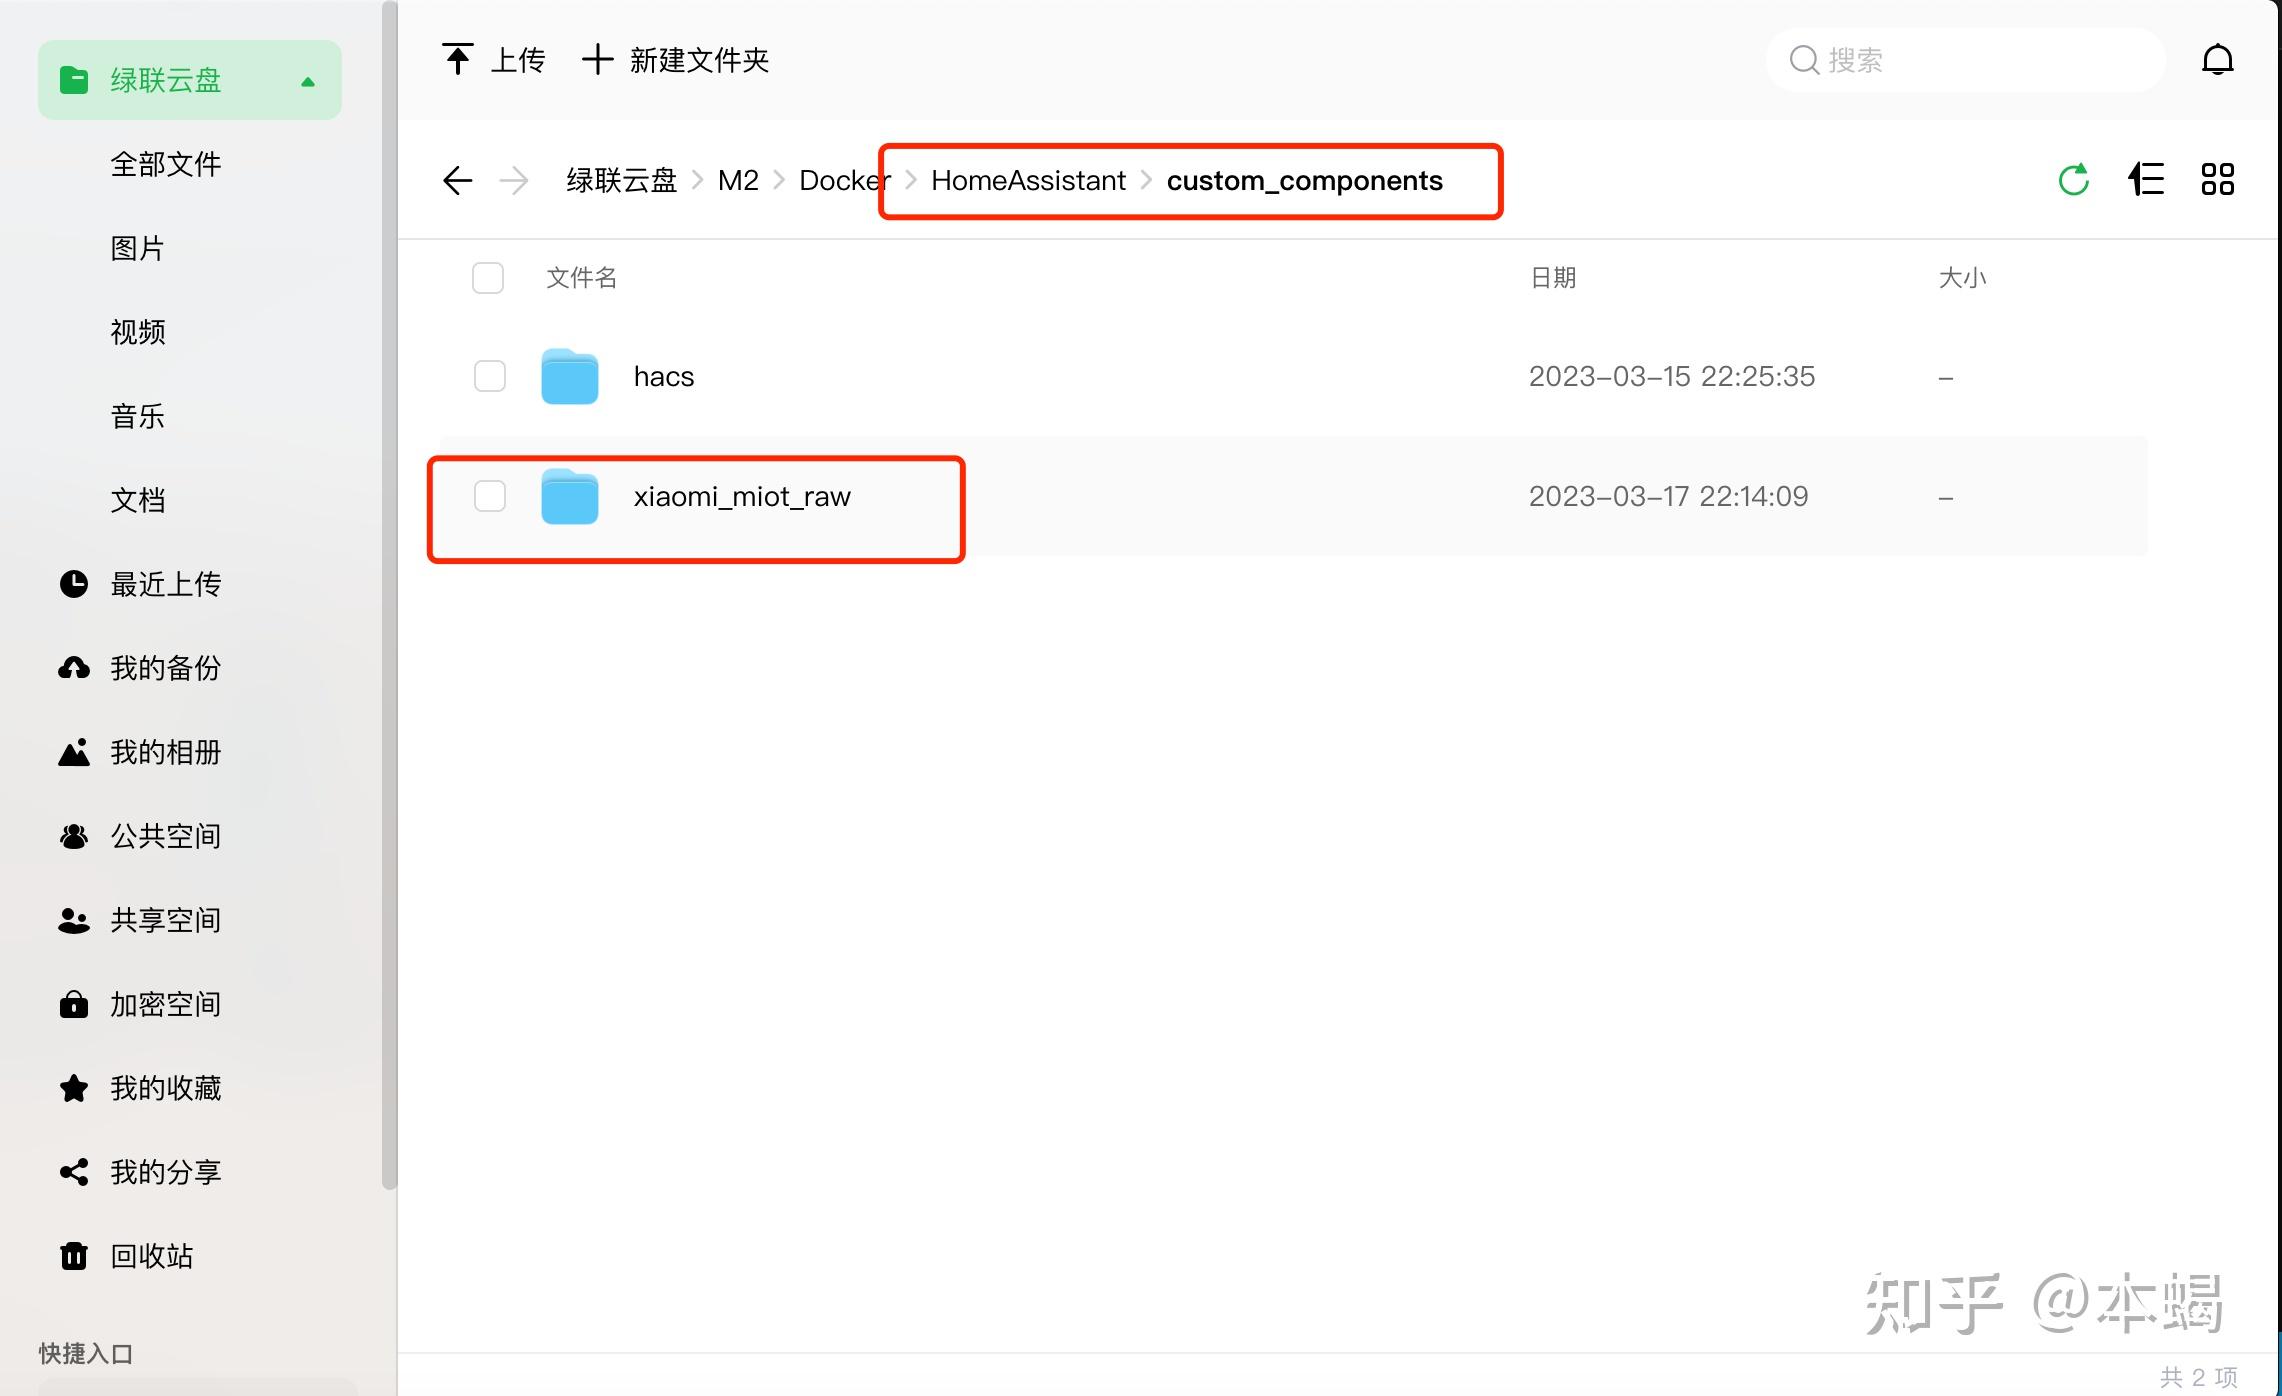
Task: Open 回收站 recycle bin
Action: [150, 1255]
